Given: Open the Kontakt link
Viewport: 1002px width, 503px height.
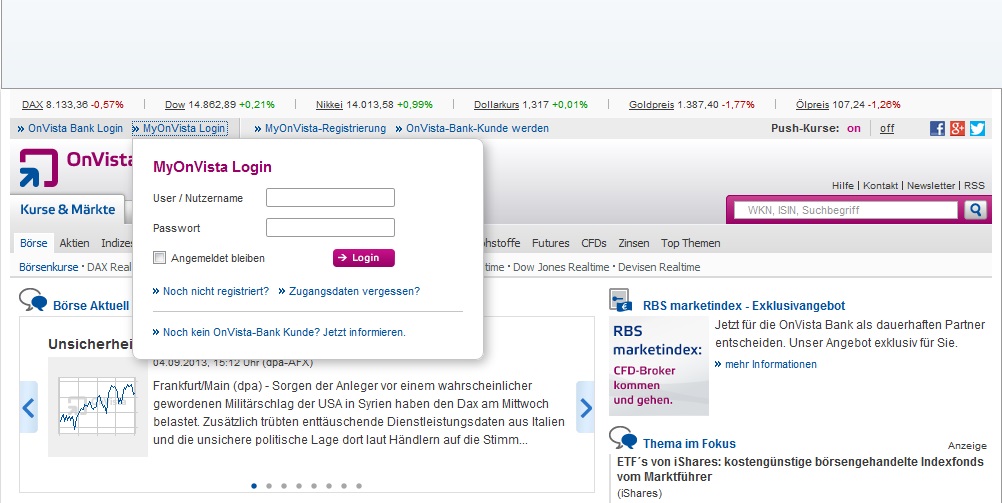Looking at the screenshot, I should [x=880, y=185].
